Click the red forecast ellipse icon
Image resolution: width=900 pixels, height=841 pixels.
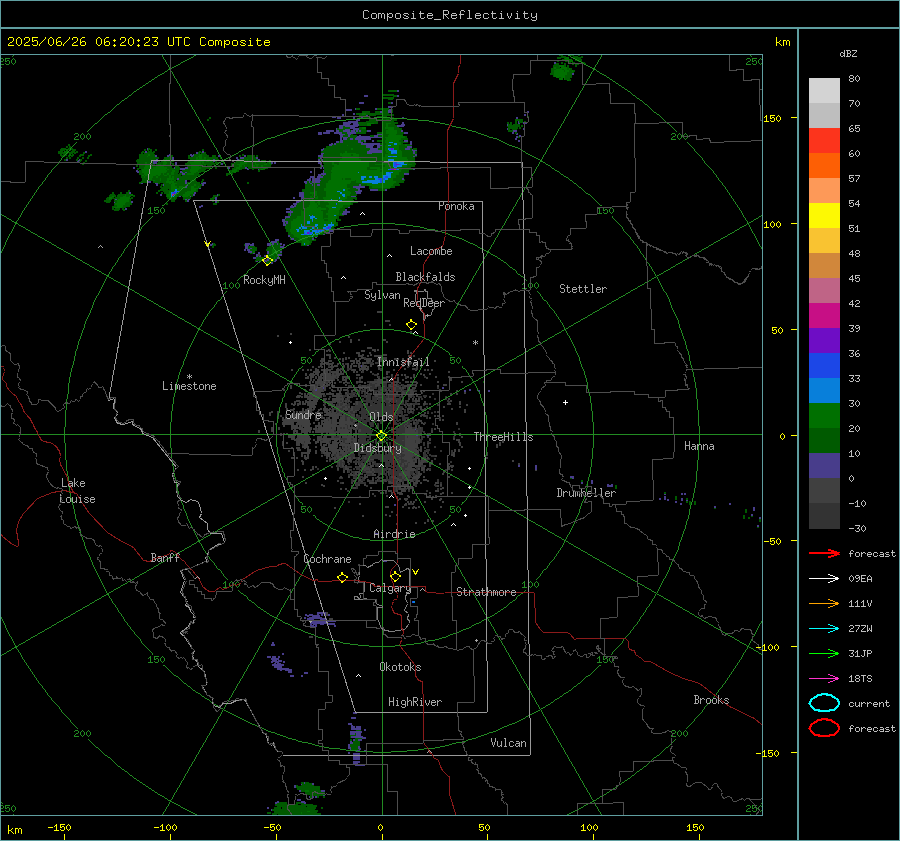point(824,728)
